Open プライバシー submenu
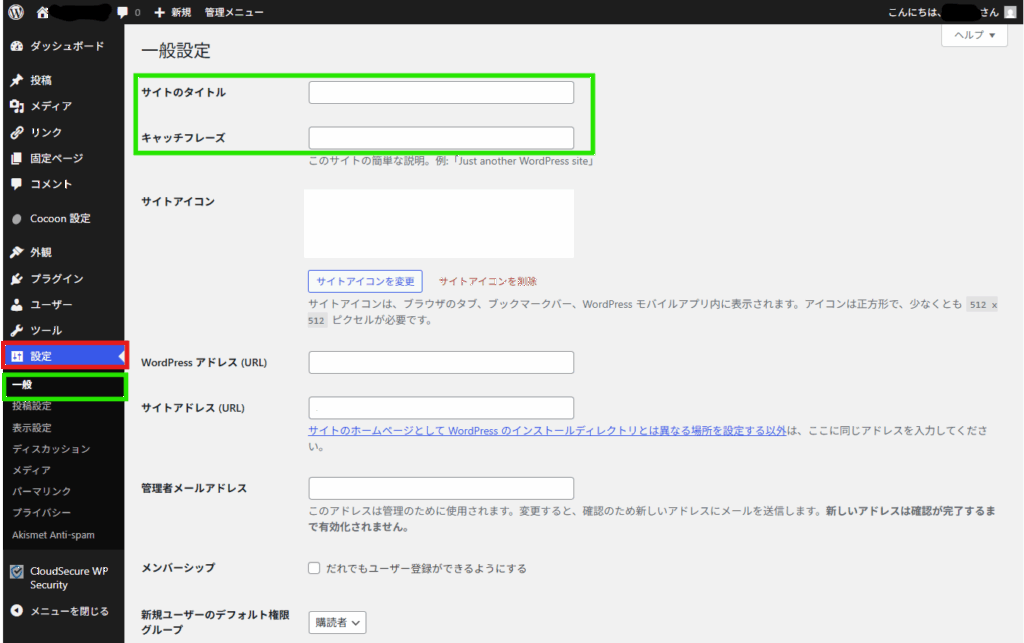The width and height of the screenshot is (1024, 643). 41,513
